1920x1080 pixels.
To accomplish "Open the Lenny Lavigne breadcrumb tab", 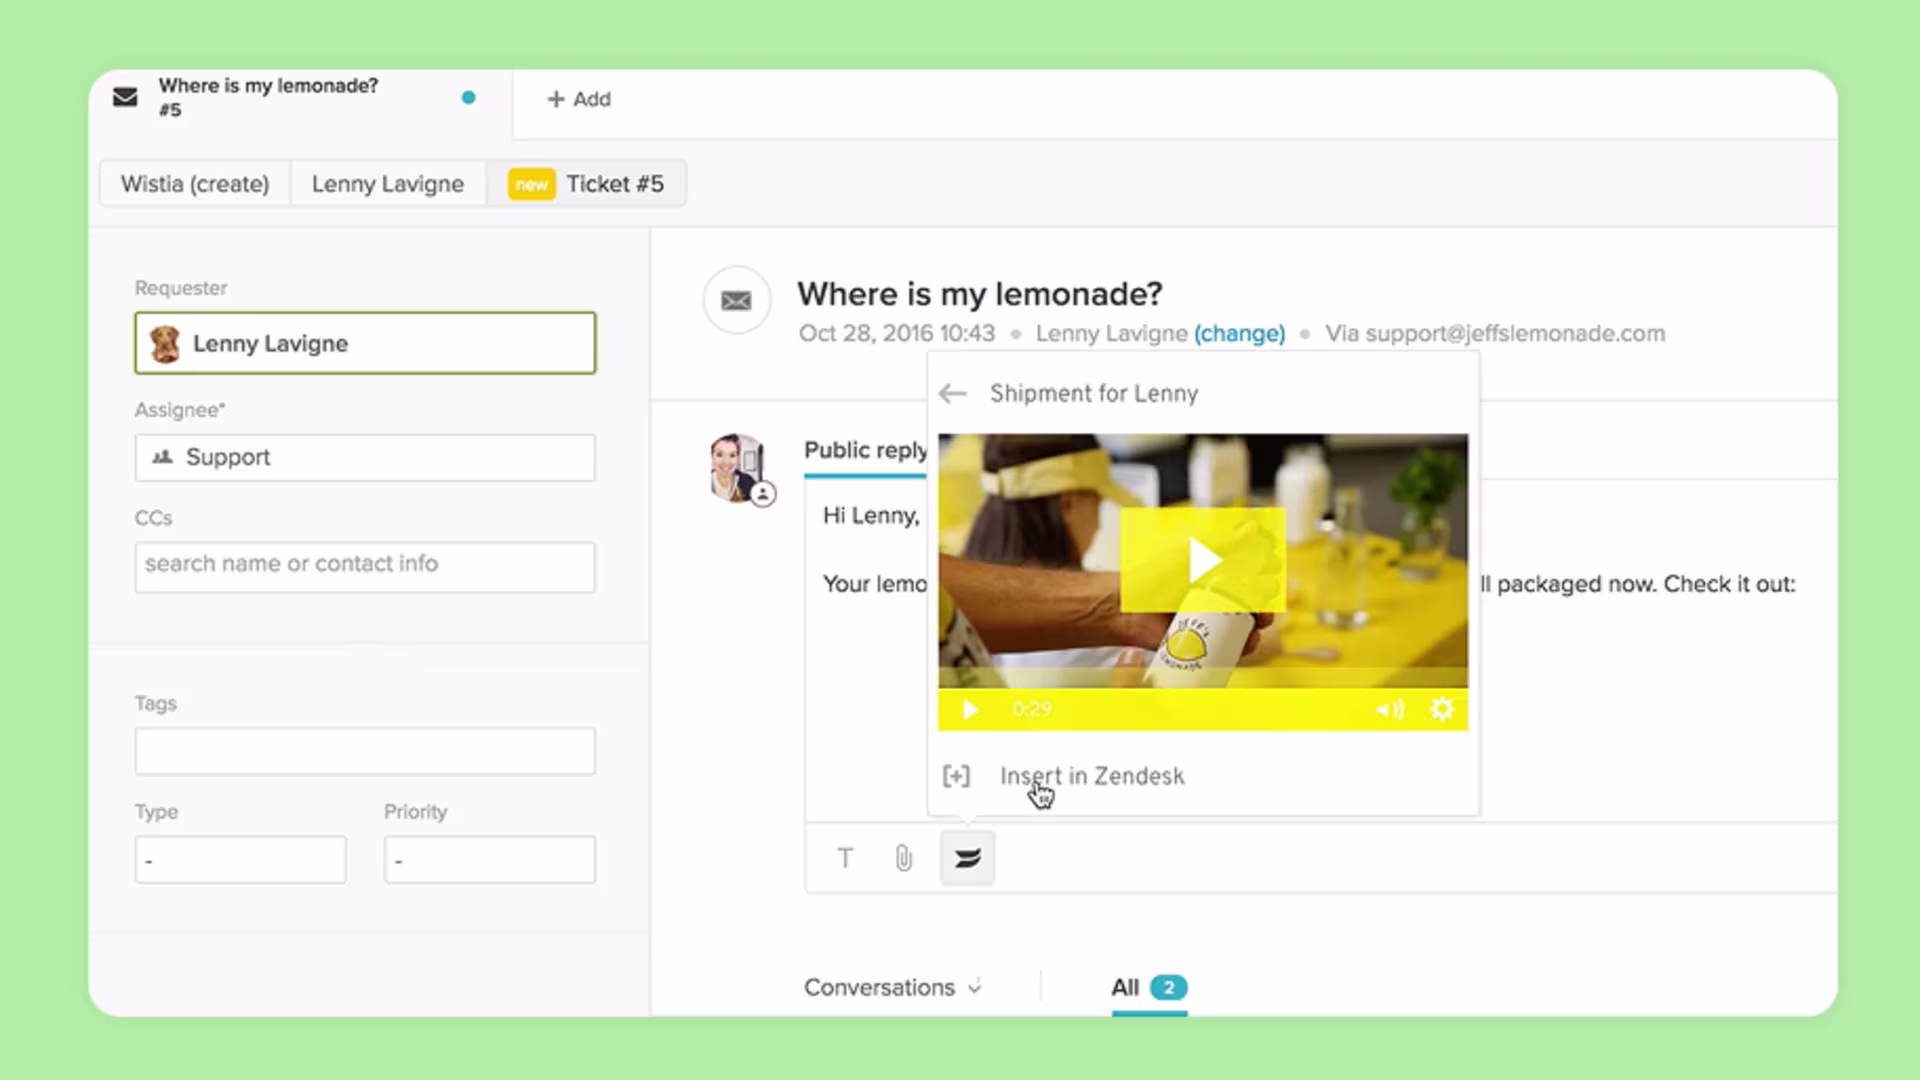I will 388,184.
